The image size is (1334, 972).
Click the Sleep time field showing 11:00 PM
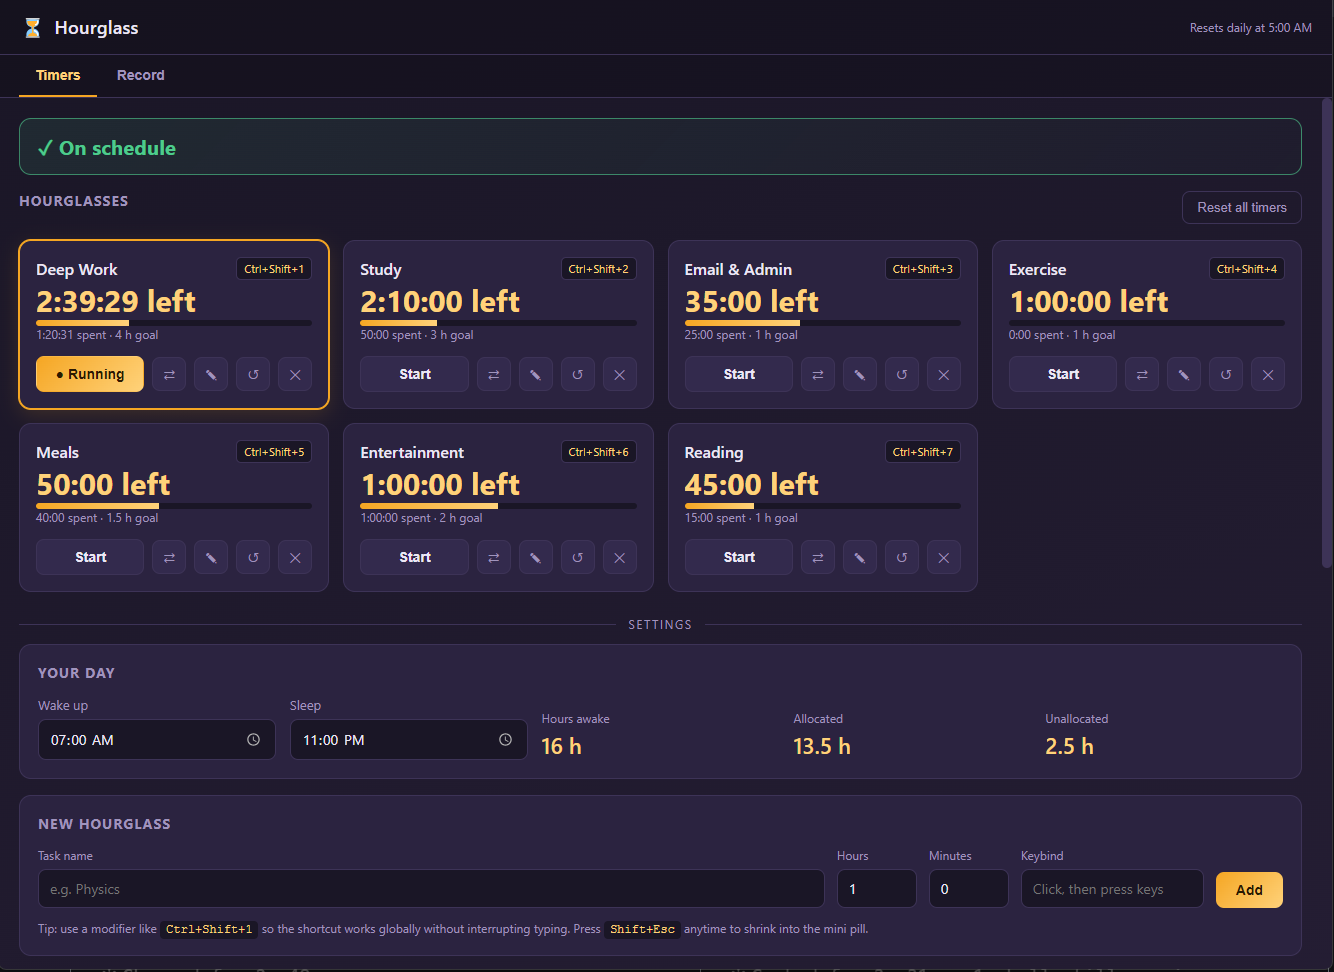coord(409,740)
